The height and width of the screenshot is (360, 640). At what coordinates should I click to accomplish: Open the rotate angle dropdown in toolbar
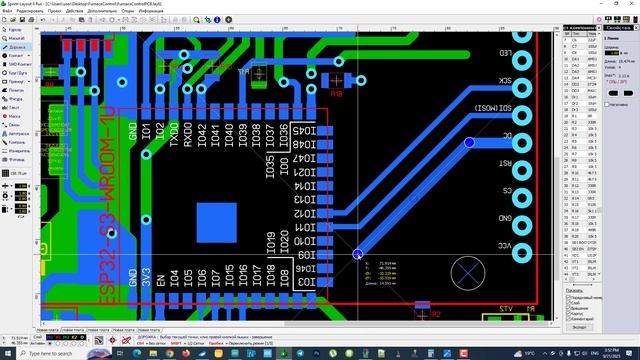(118, 20)
